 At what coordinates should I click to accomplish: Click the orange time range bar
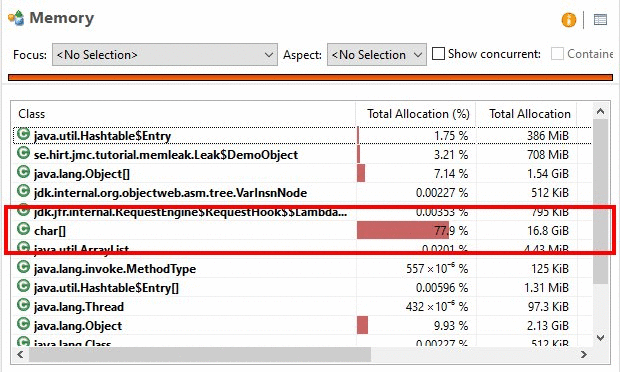click(310, 77)
